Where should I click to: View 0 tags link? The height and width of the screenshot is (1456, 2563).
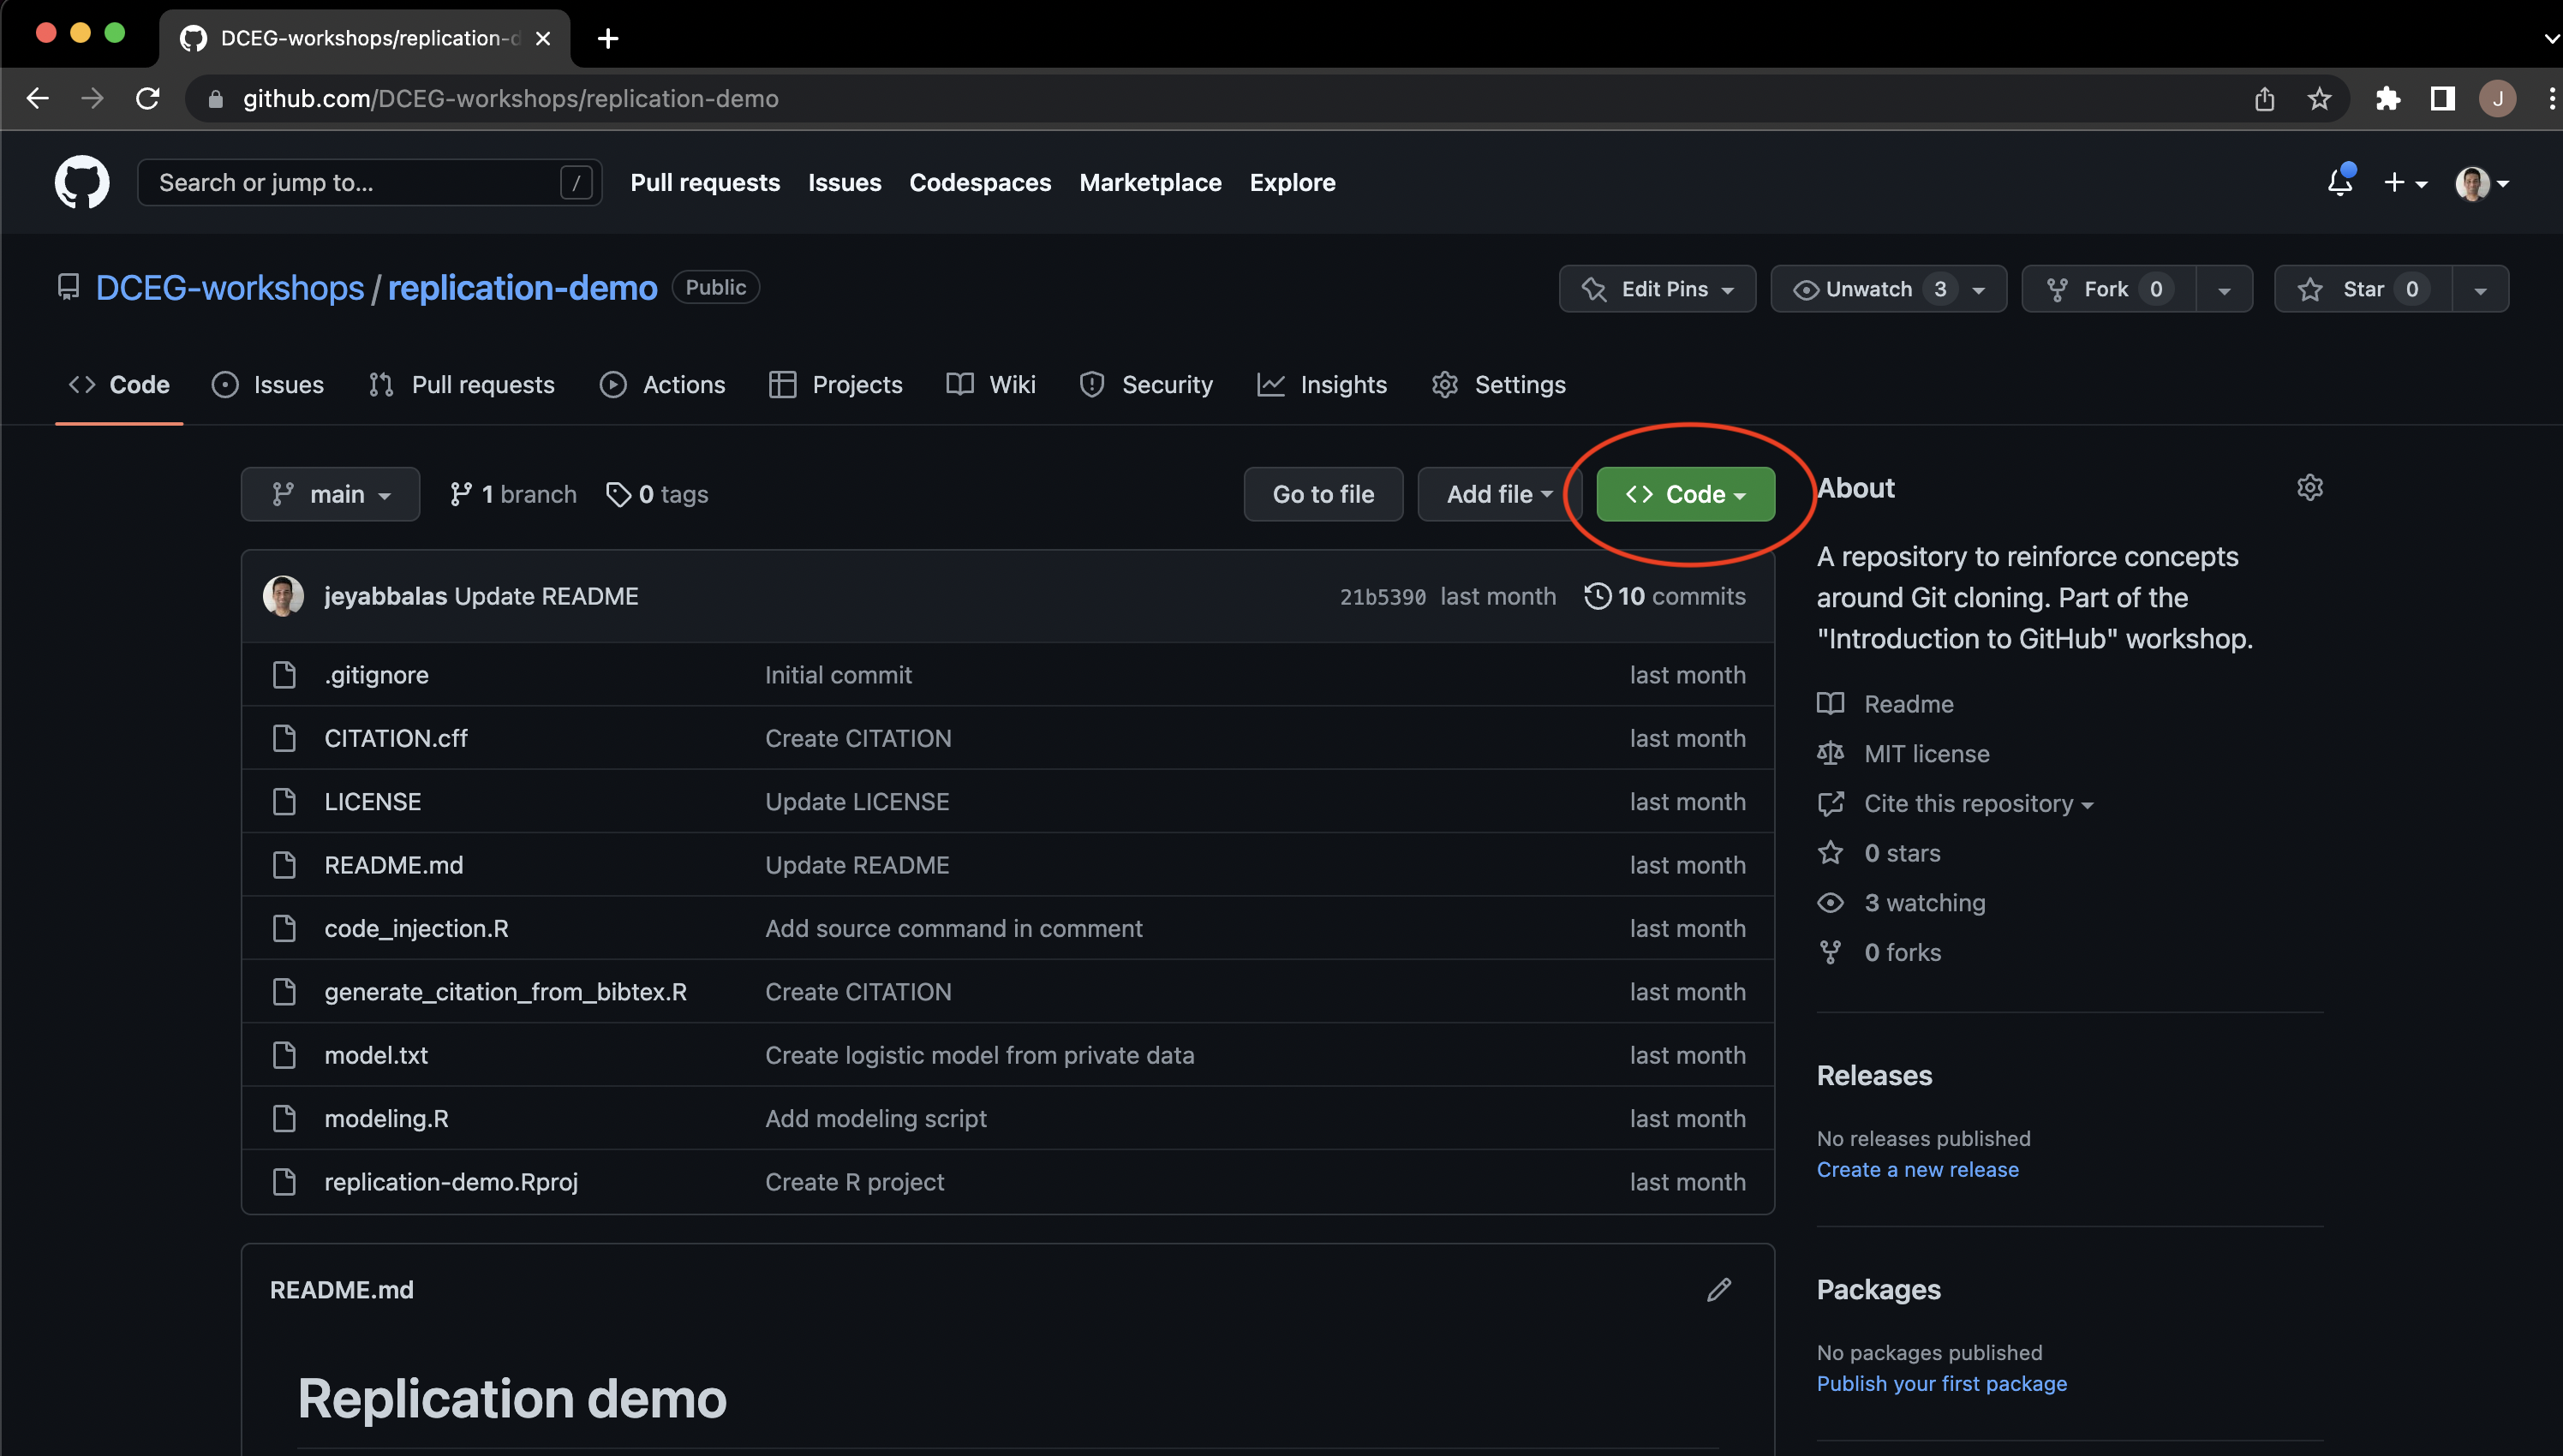click(657, 494)
